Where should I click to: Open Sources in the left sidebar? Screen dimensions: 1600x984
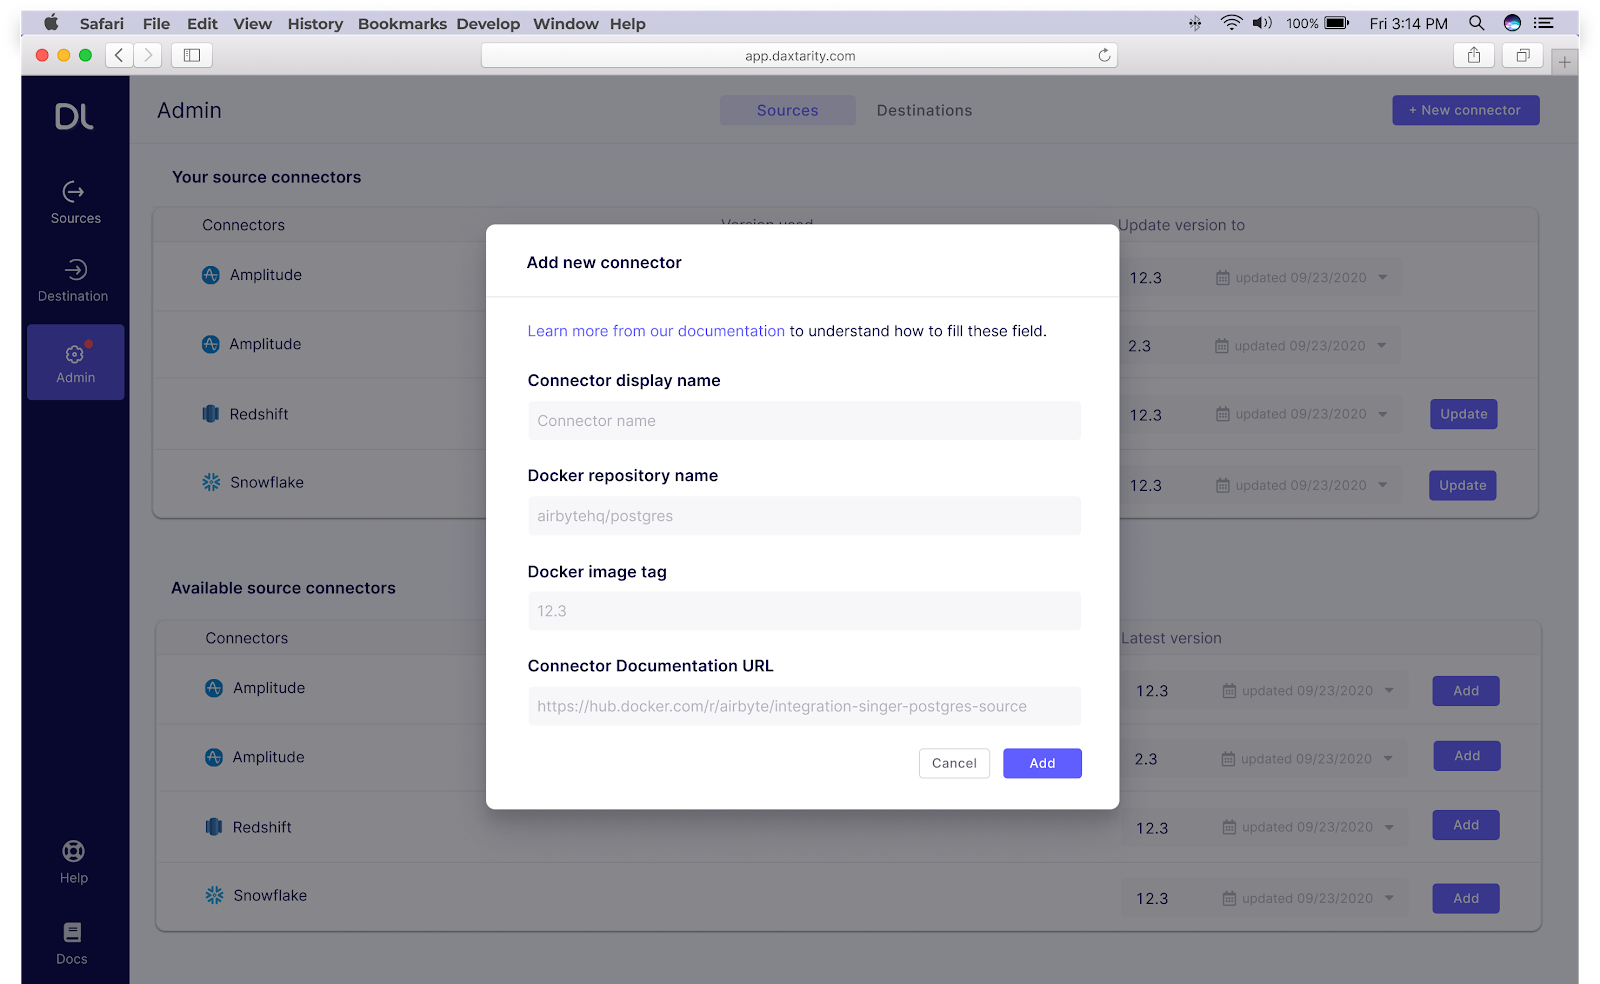click(75, 203)
